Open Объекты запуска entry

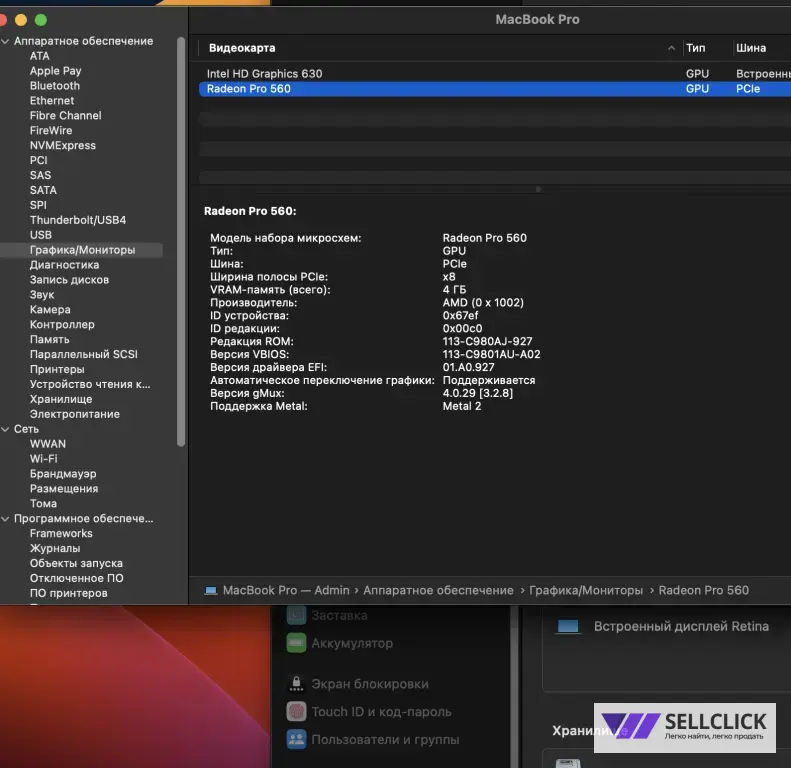point(76,564)
